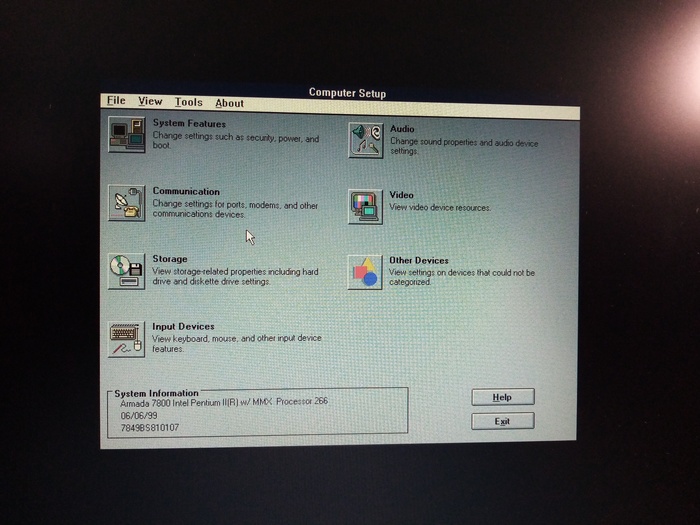Screen dimensions: 700x525
Task: Select the Input Devices heading text
Action: [183, 326]
